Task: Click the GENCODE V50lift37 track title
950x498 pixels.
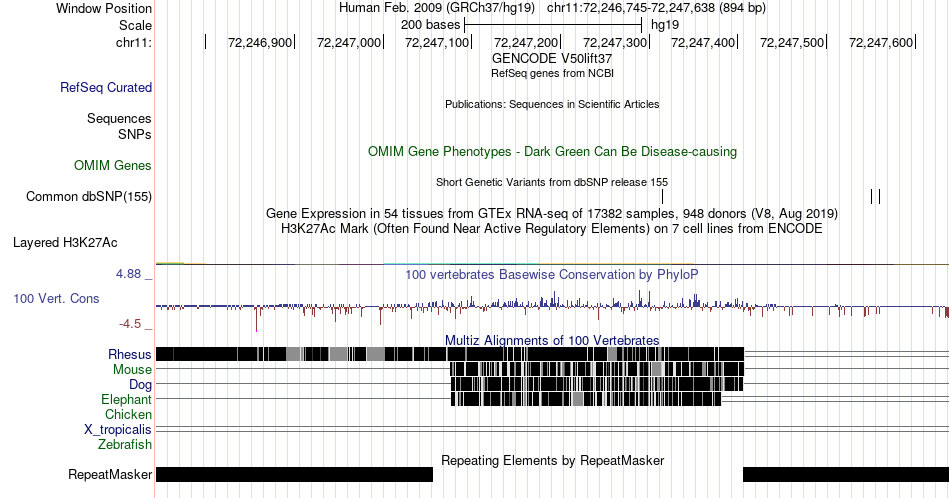Action: (x=552, y=58)
